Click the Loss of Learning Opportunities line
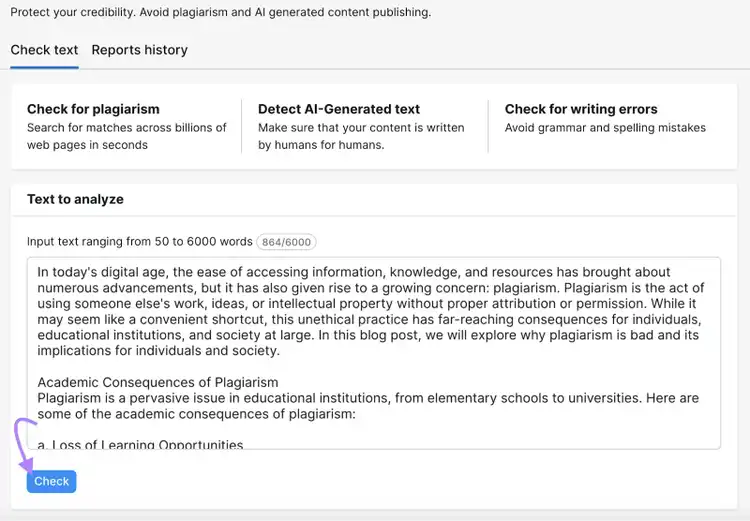 coord(140,444)
